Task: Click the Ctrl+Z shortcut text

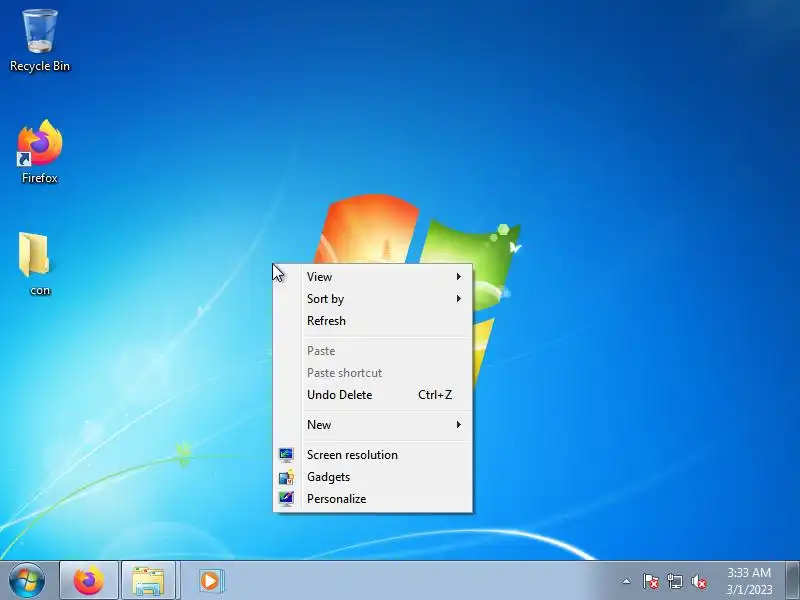Action: point(435,394)
